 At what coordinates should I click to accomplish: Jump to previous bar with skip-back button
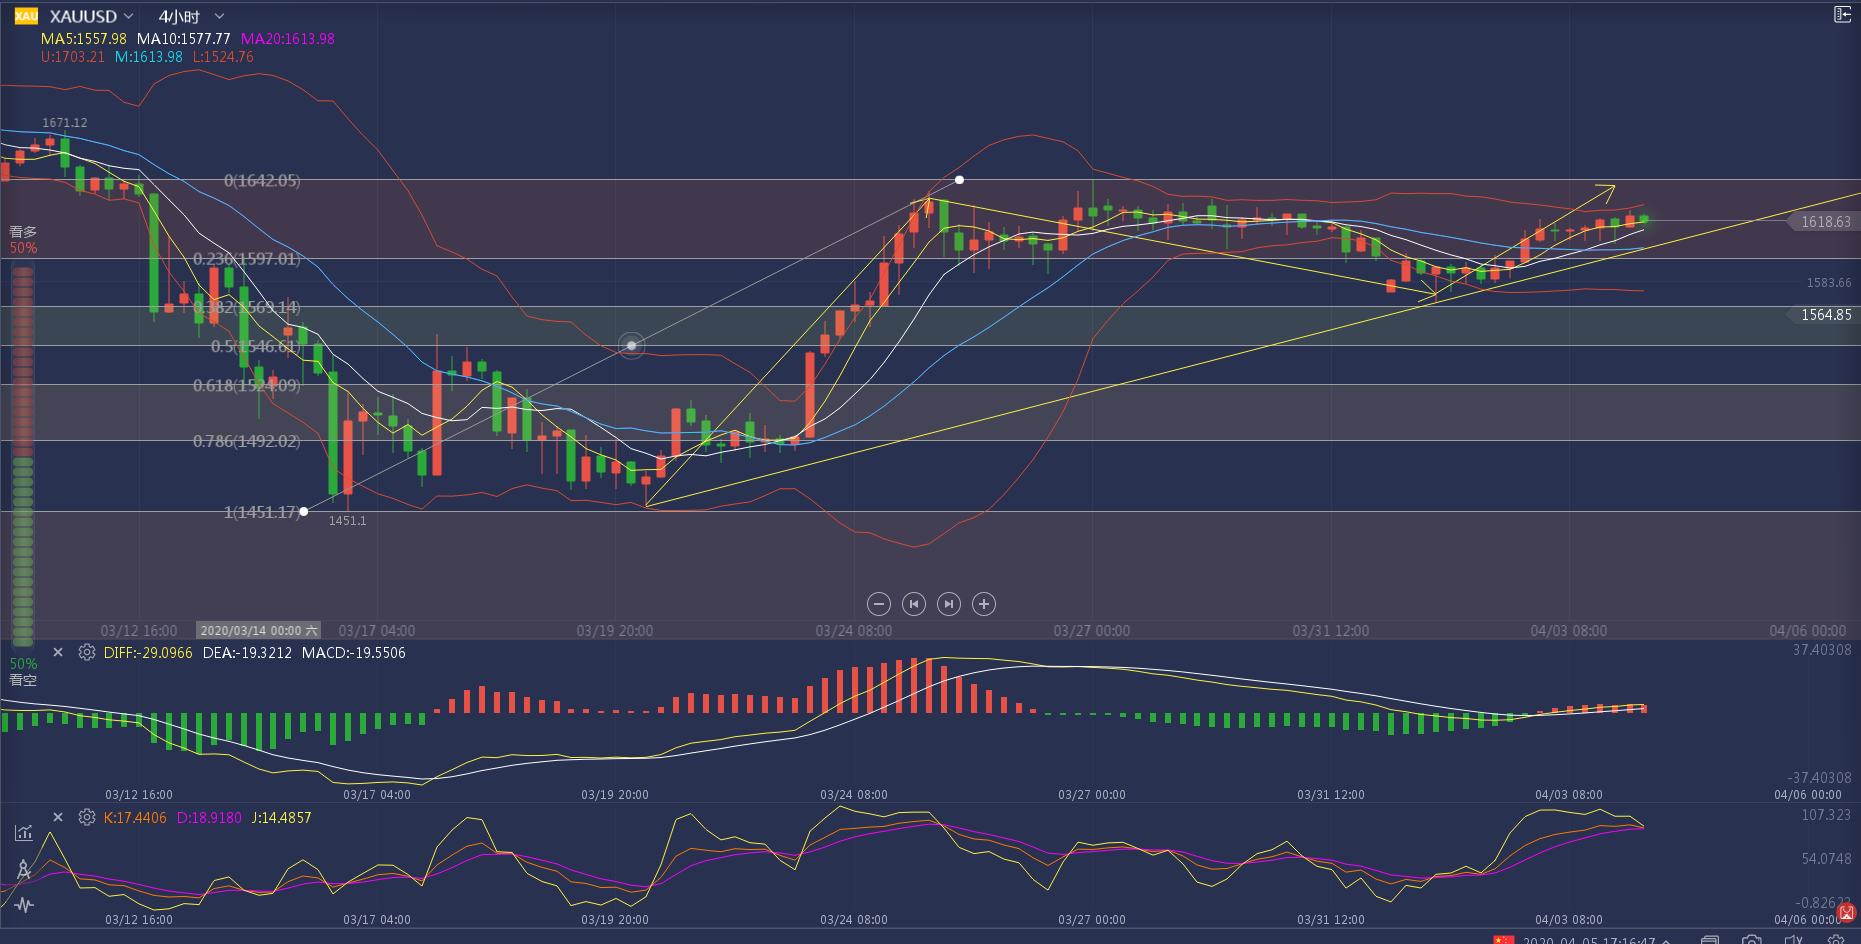tap(914, 604)
